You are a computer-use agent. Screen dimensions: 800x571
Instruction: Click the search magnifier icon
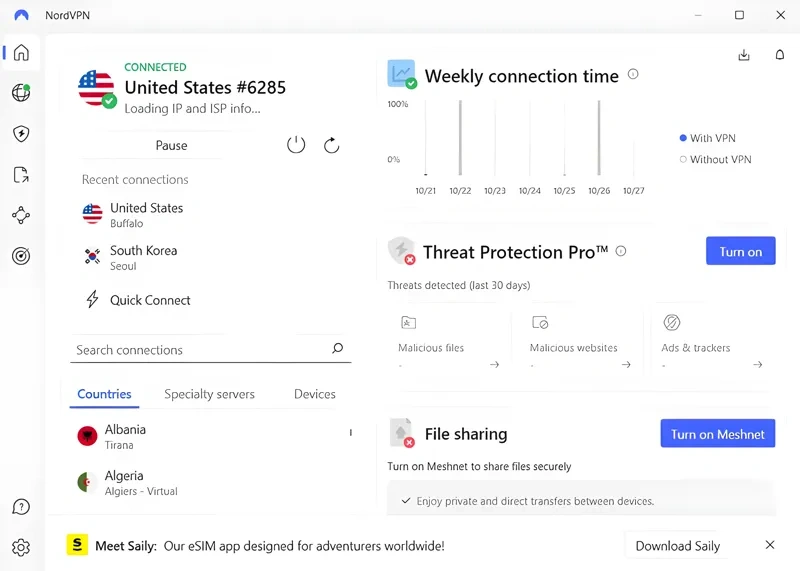click(337, 349)
